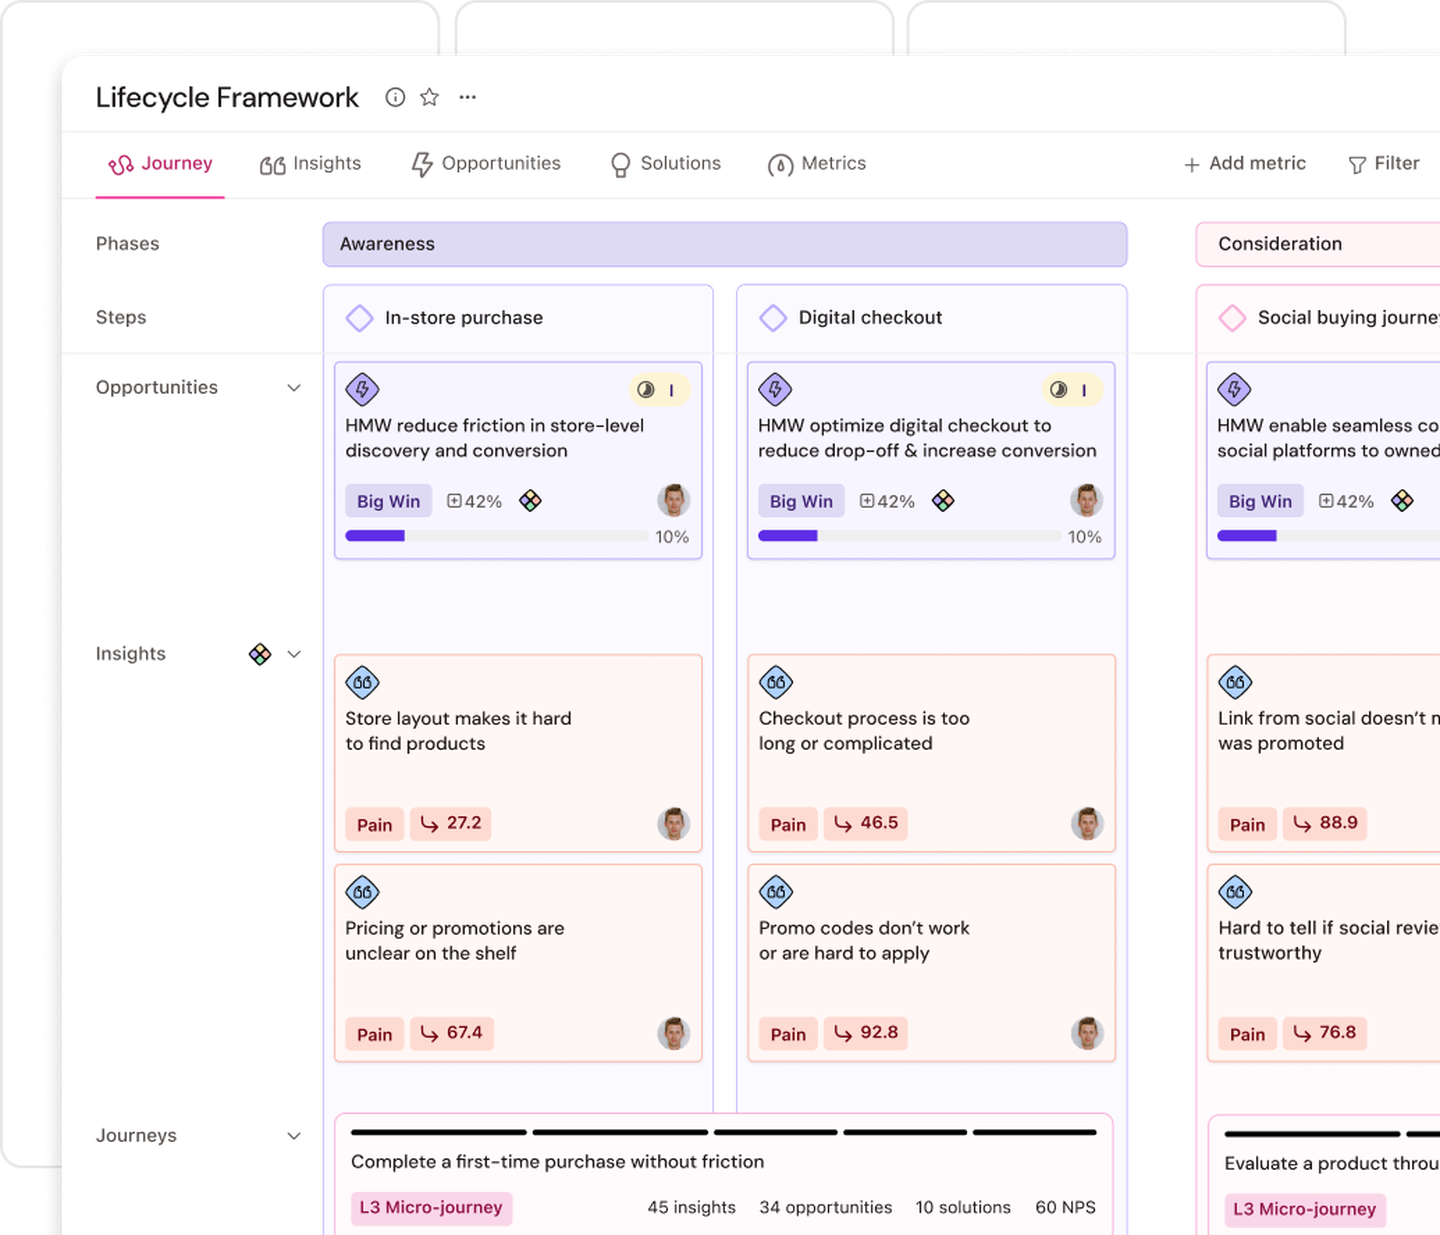Click the quote icon on the checkout insight card
The width and height of the screenshot is (1440, 1235).
click(776, 681)
